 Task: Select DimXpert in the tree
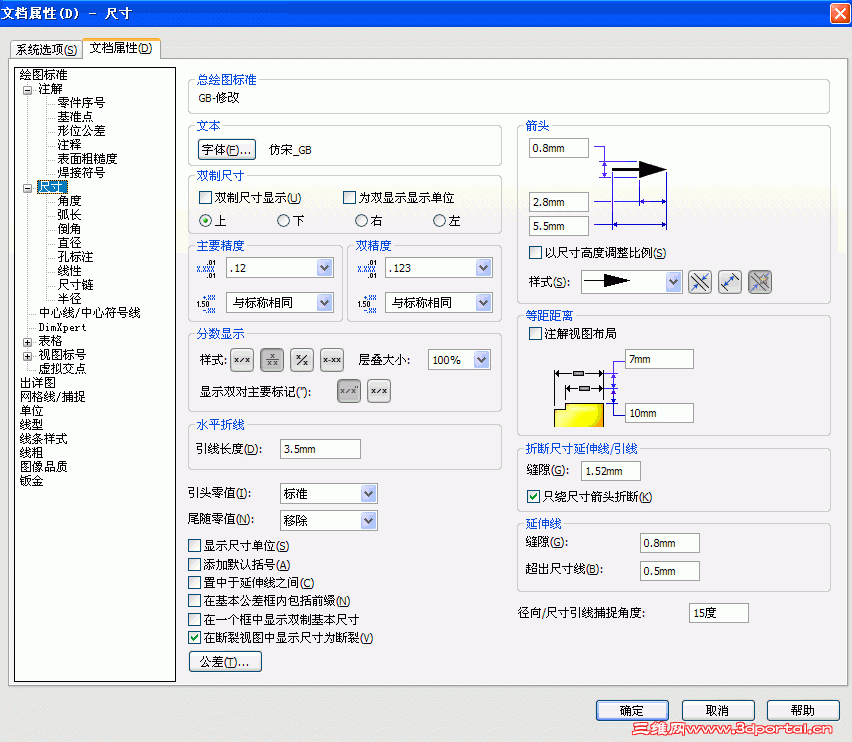point(62,328)
